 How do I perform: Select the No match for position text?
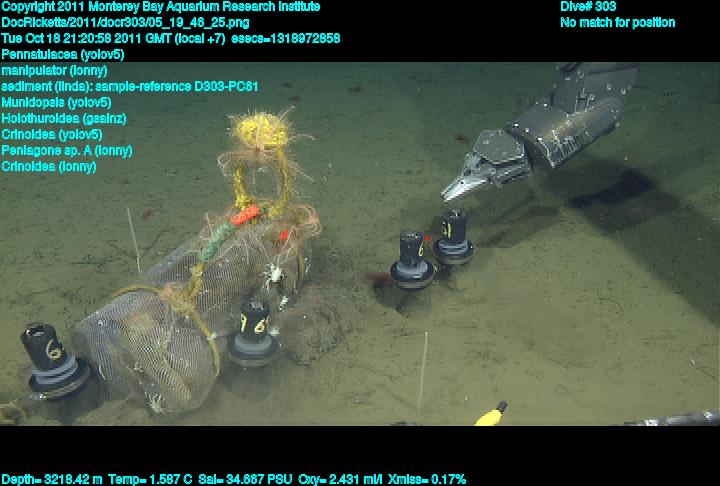tap(618, 23)
